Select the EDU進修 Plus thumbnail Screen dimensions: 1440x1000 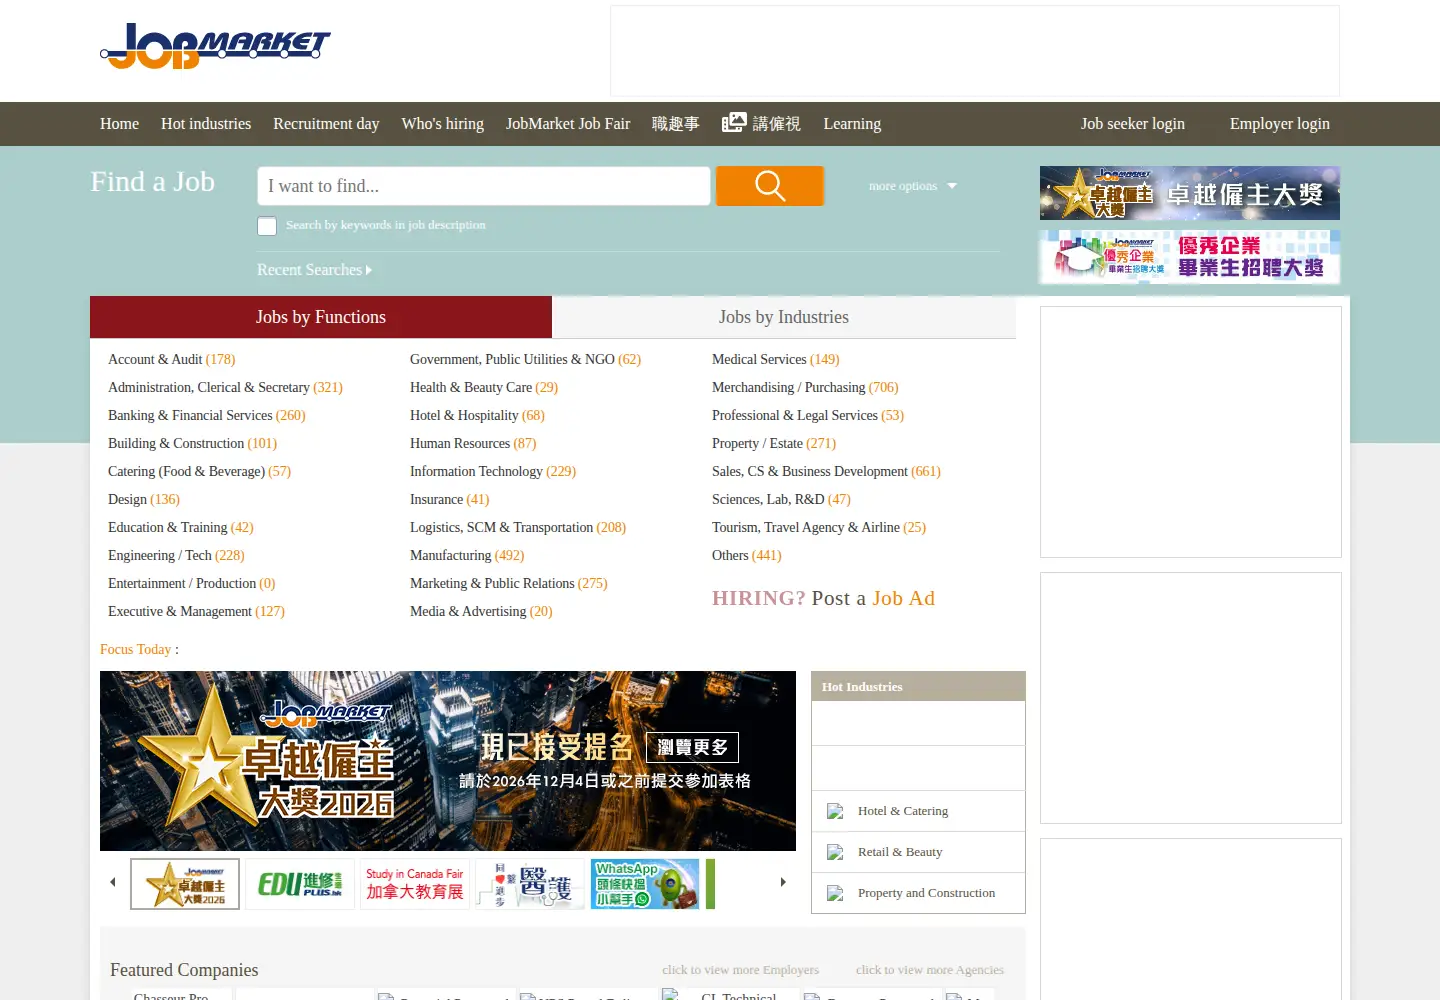[x=300, y=884]
